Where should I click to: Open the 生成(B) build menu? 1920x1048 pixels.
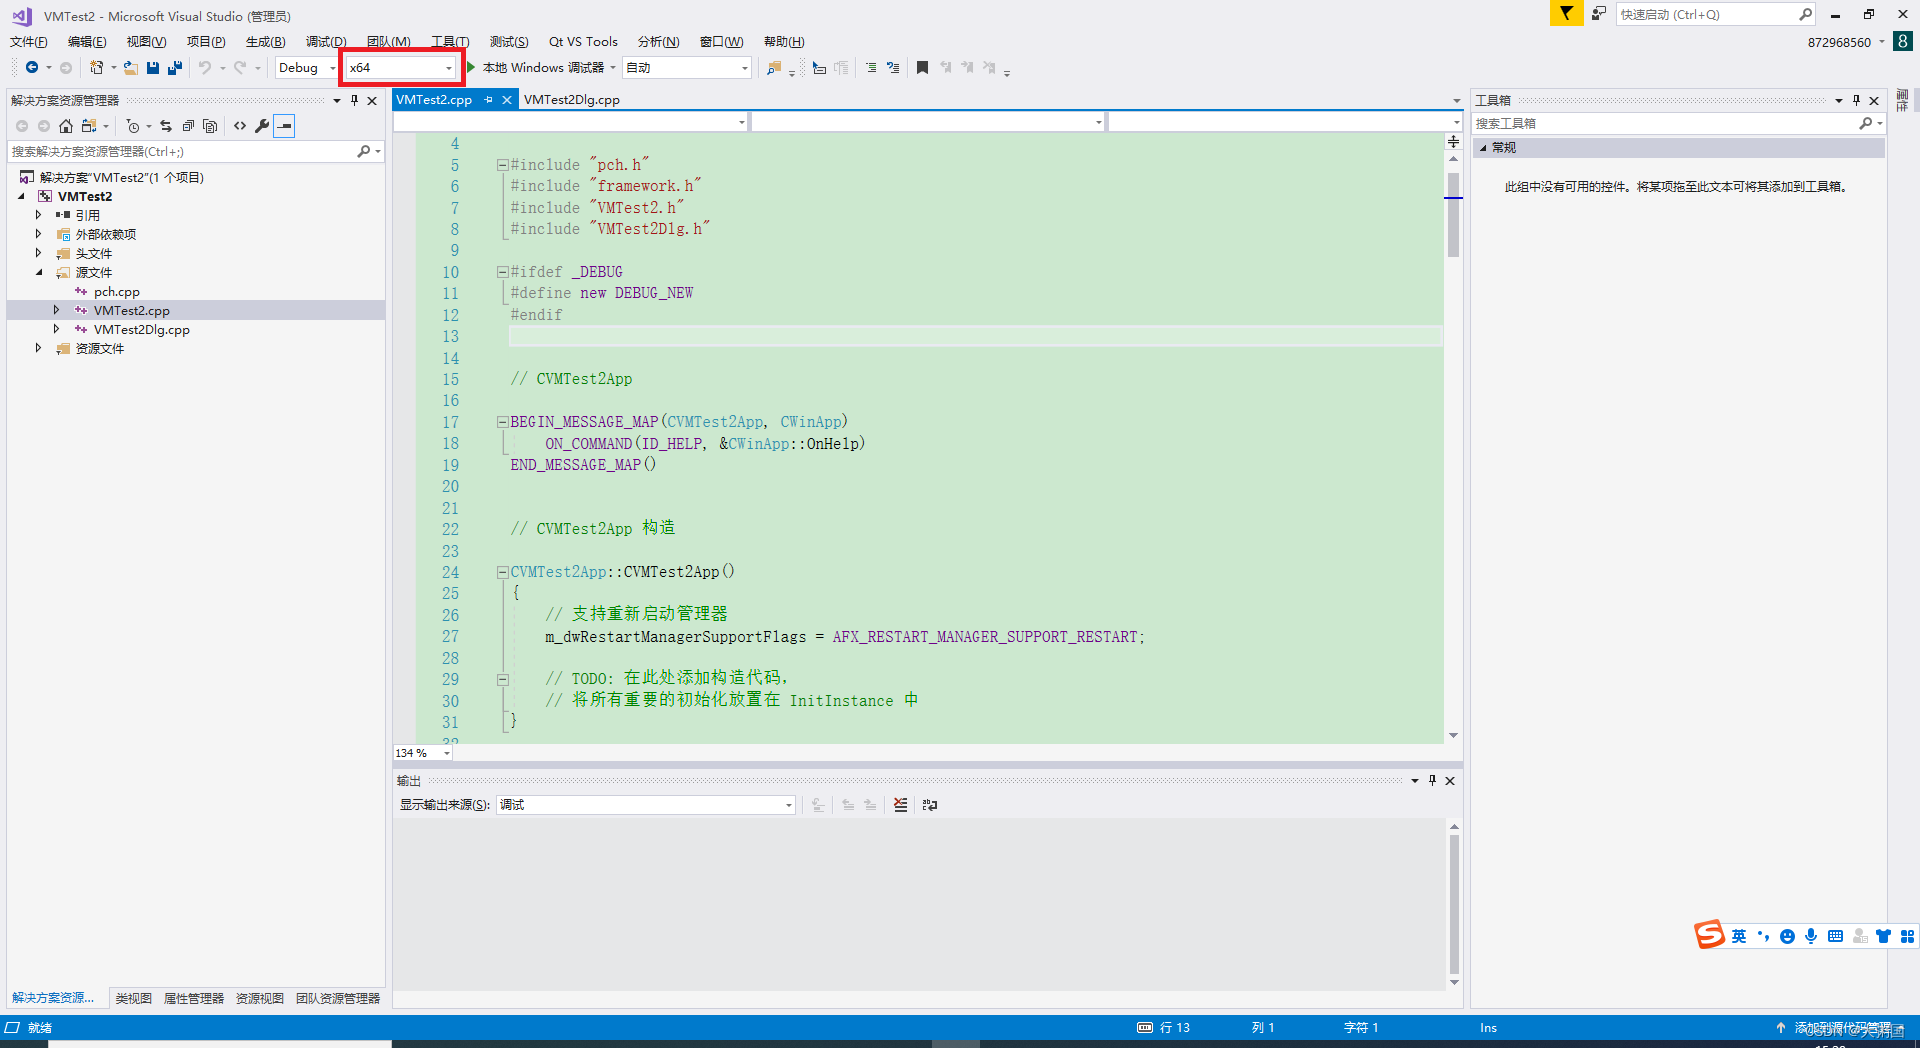pos(265,41)
